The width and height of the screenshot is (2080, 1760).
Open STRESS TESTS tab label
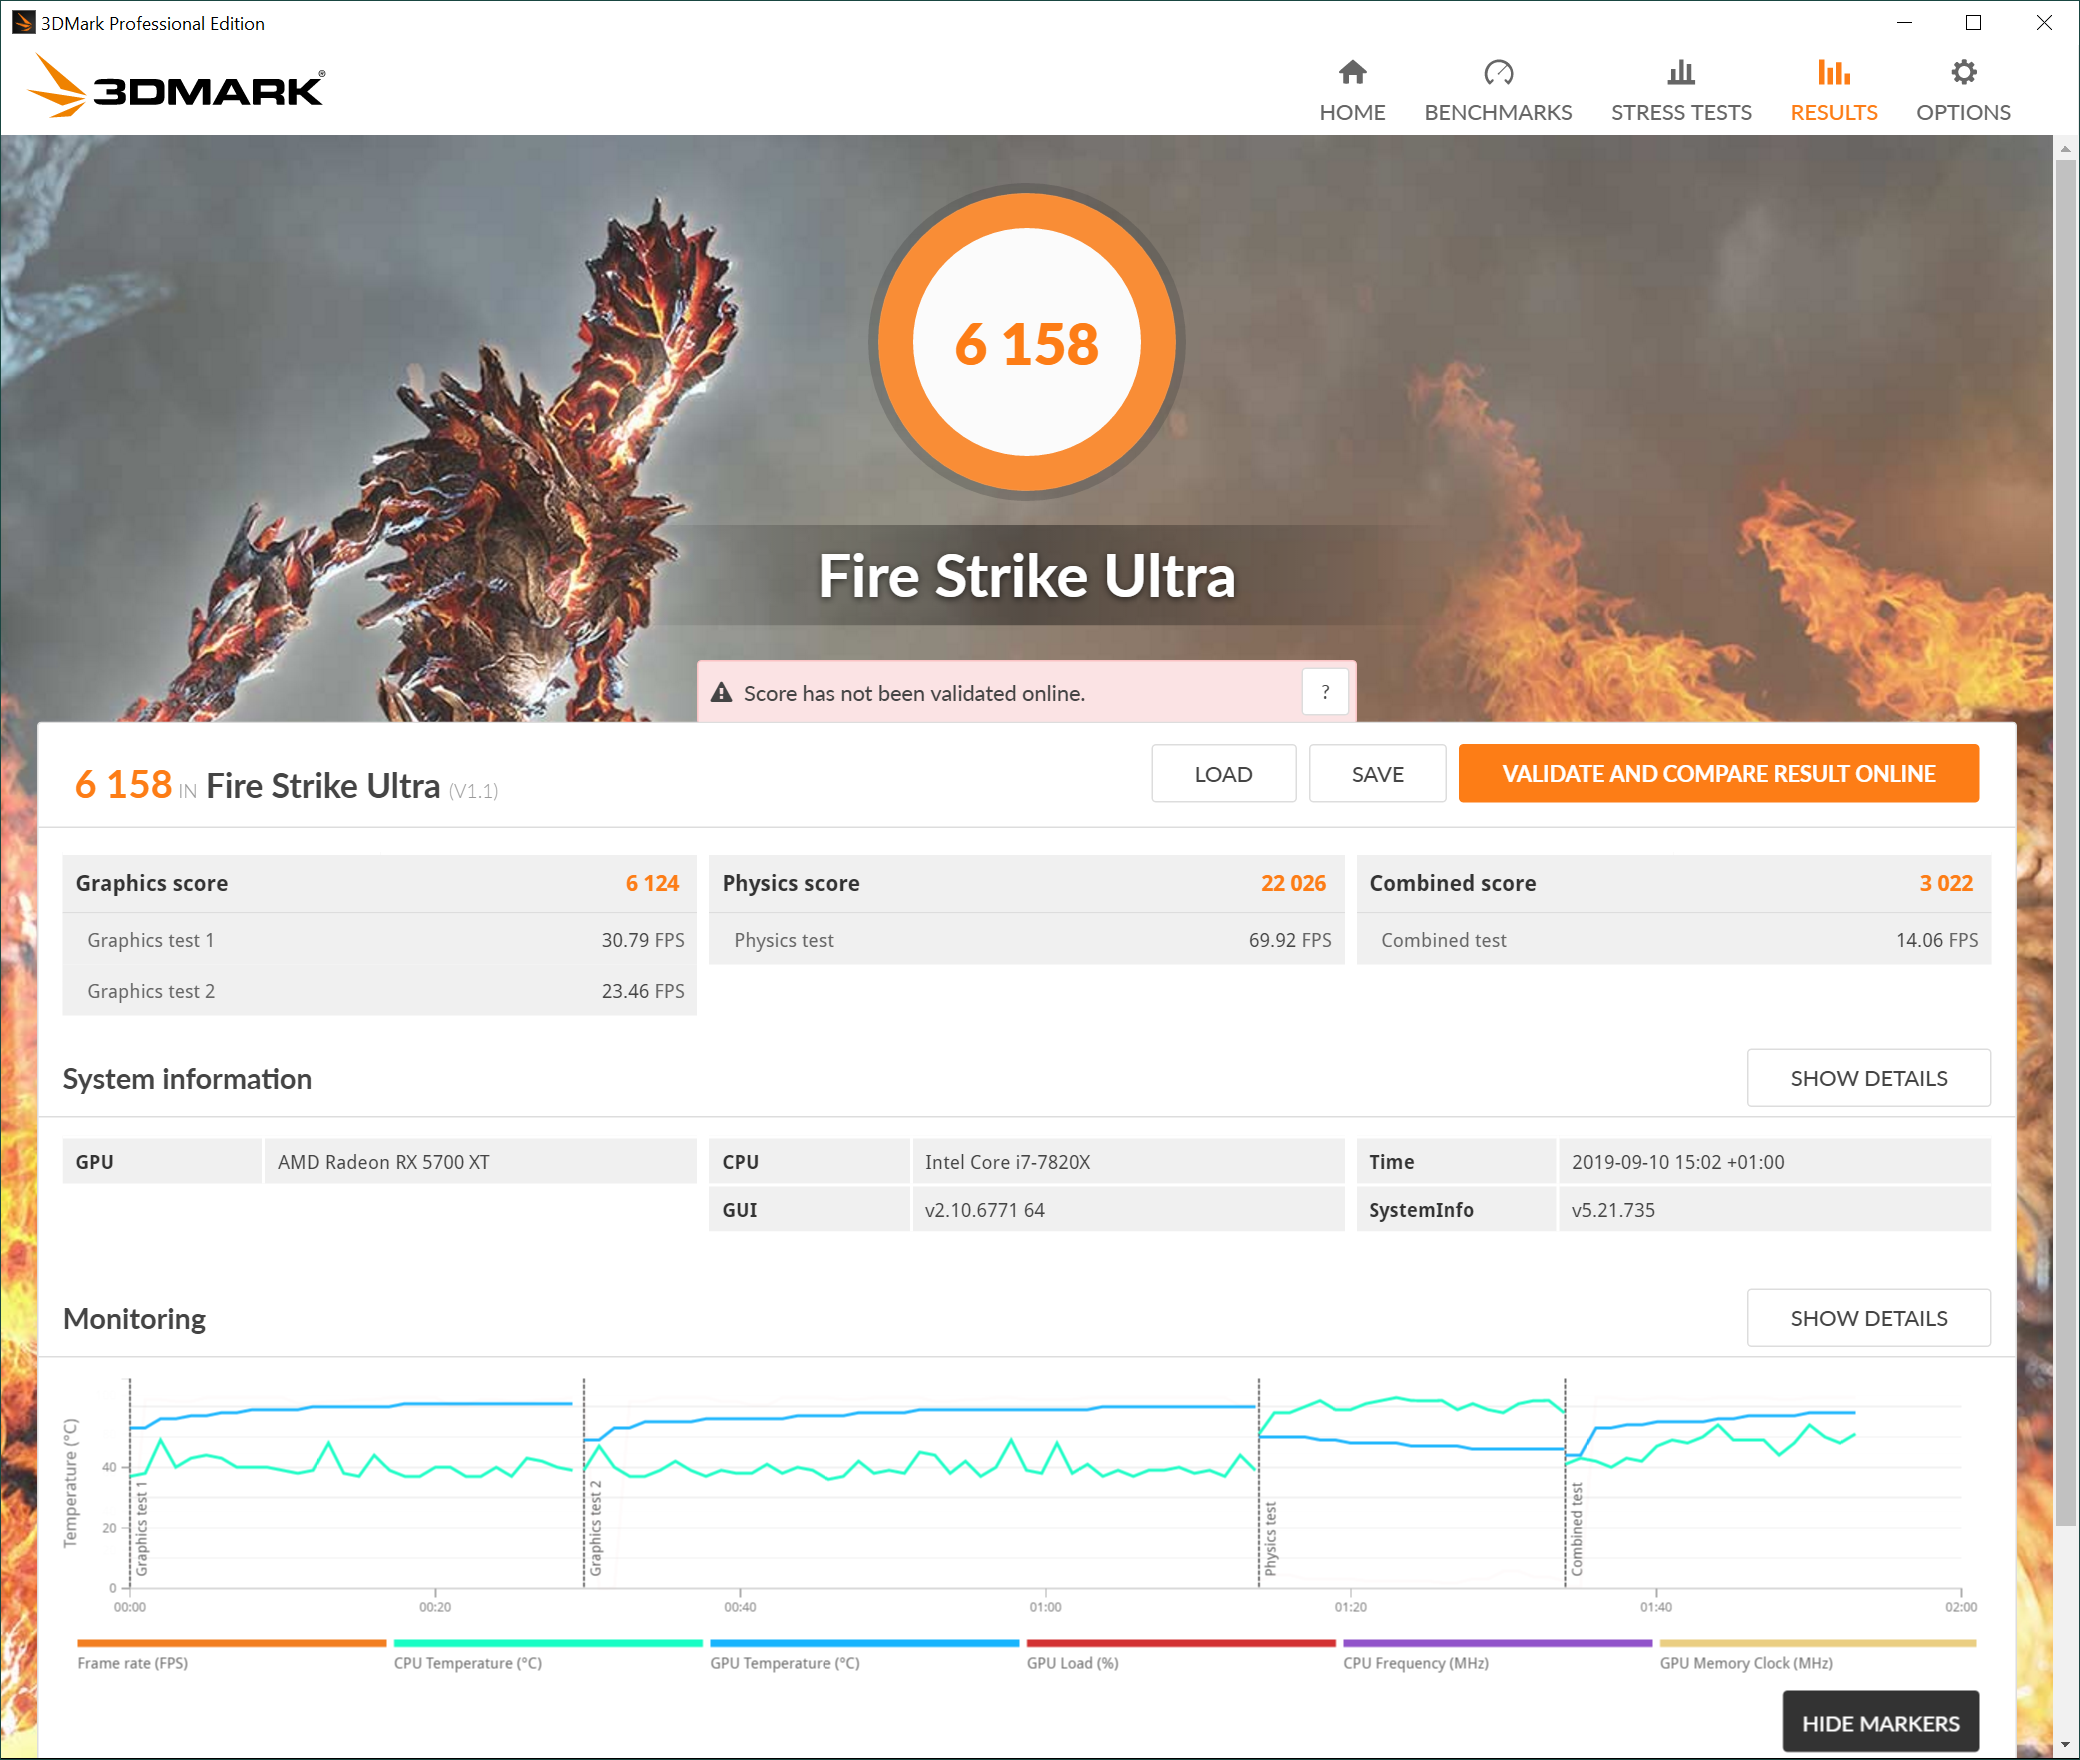pyautogui.click(x=1681, y=112)
